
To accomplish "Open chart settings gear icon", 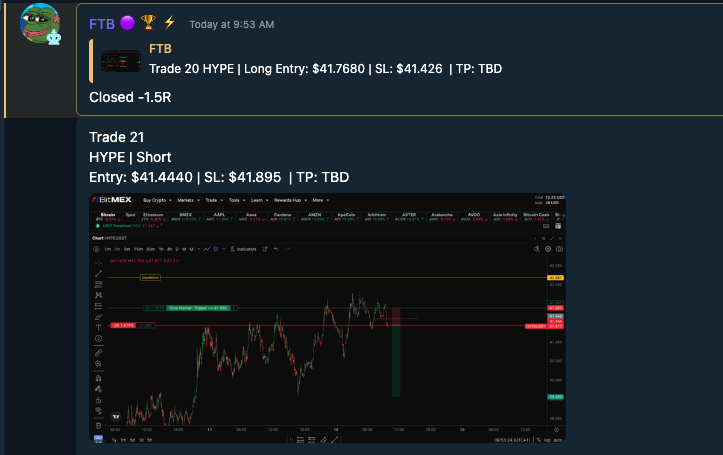I will click(548, 249).
